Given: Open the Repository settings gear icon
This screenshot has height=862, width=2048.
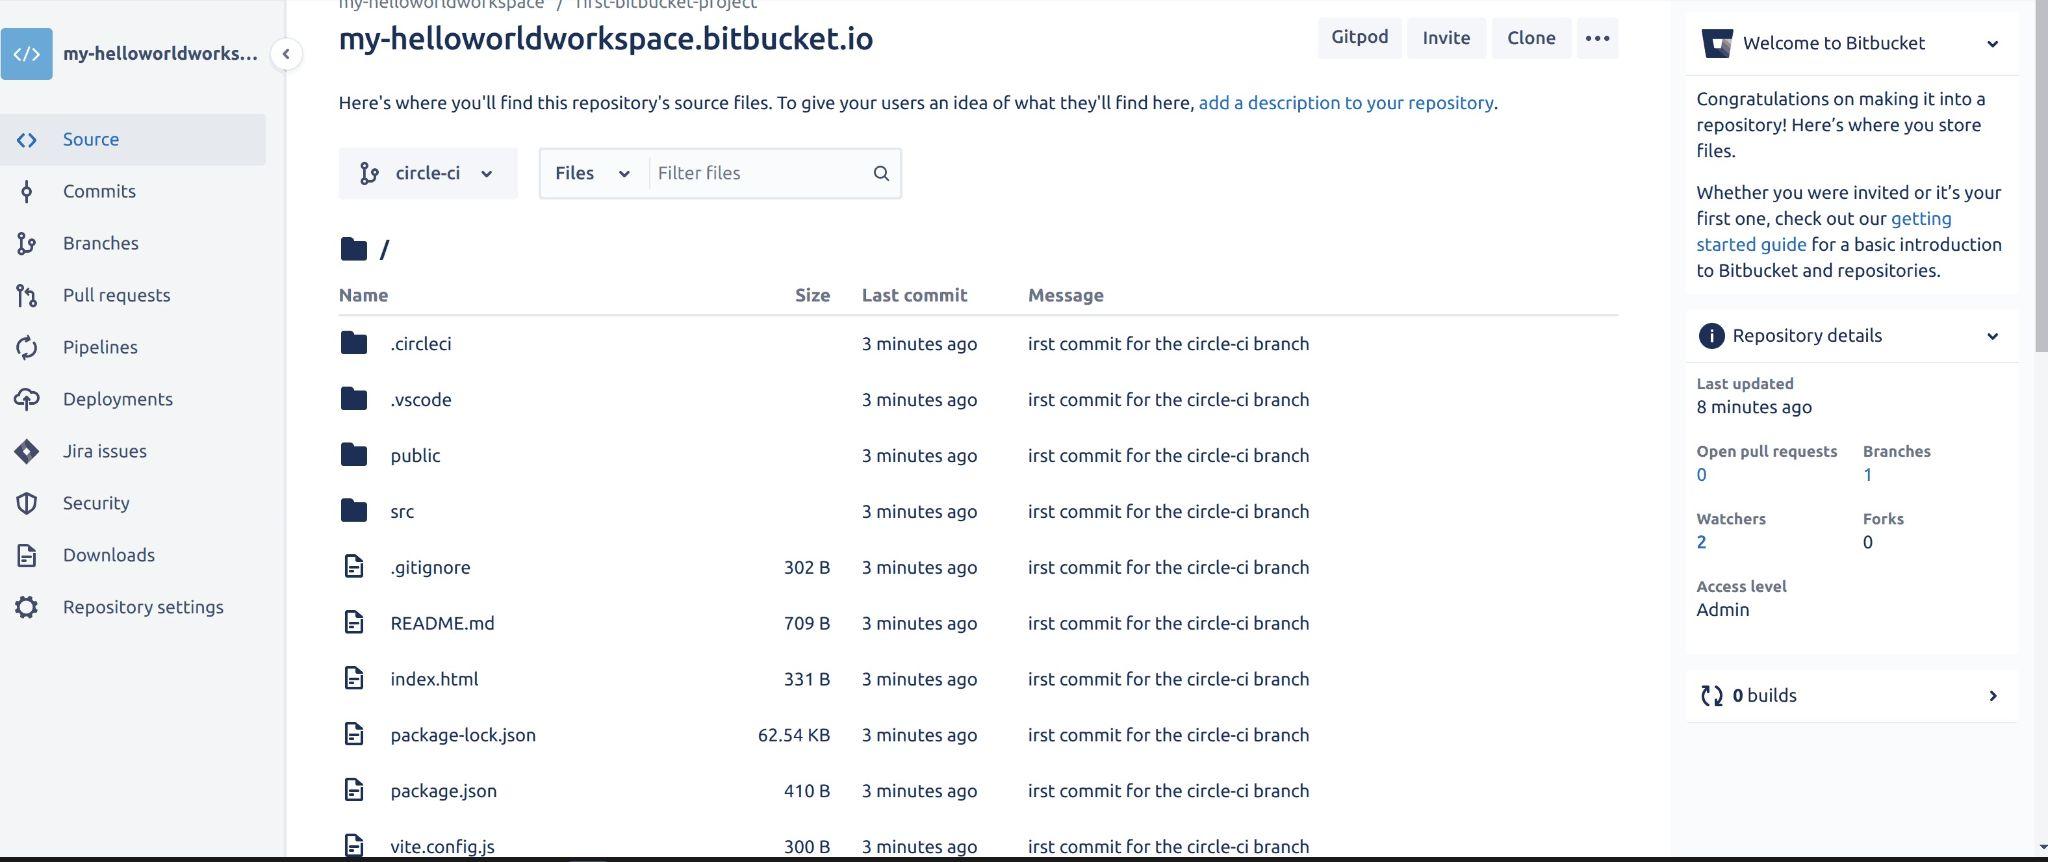Looking at the screenshot, I should pos(27,607).
